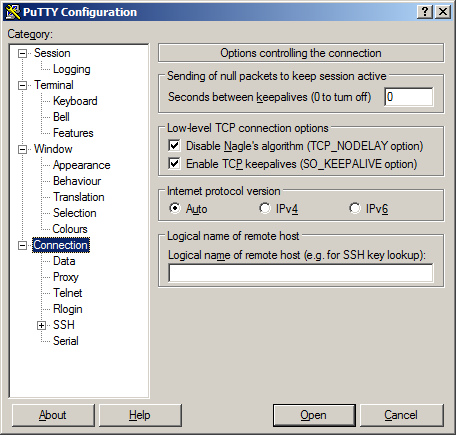Click the Open button
This screenshot has width=456, height=435.
tap(314, 415)
